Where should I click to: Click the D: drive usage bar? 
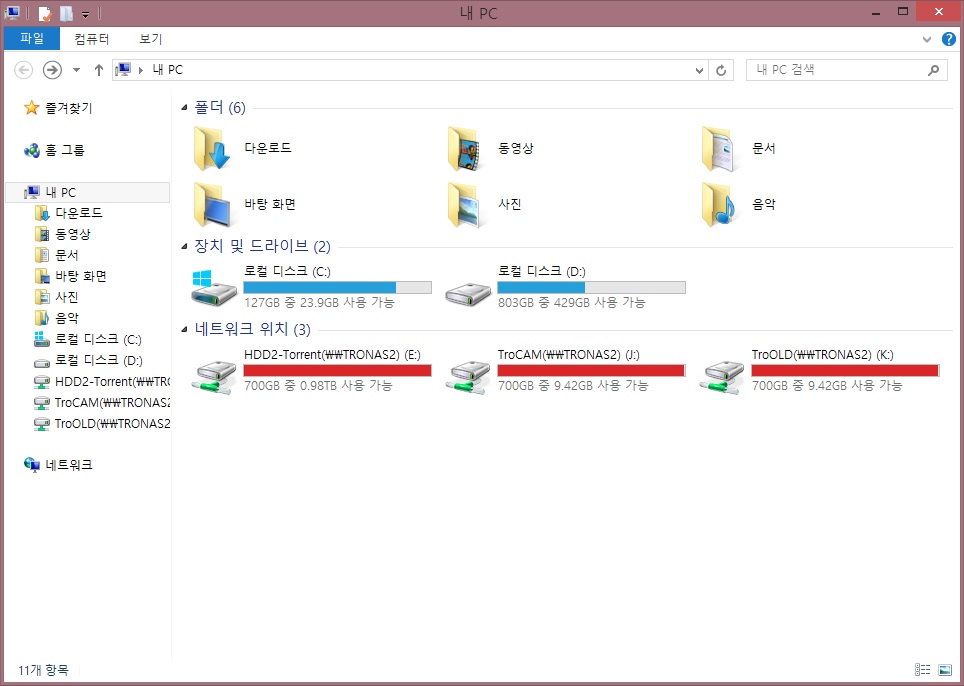point(591,287)
